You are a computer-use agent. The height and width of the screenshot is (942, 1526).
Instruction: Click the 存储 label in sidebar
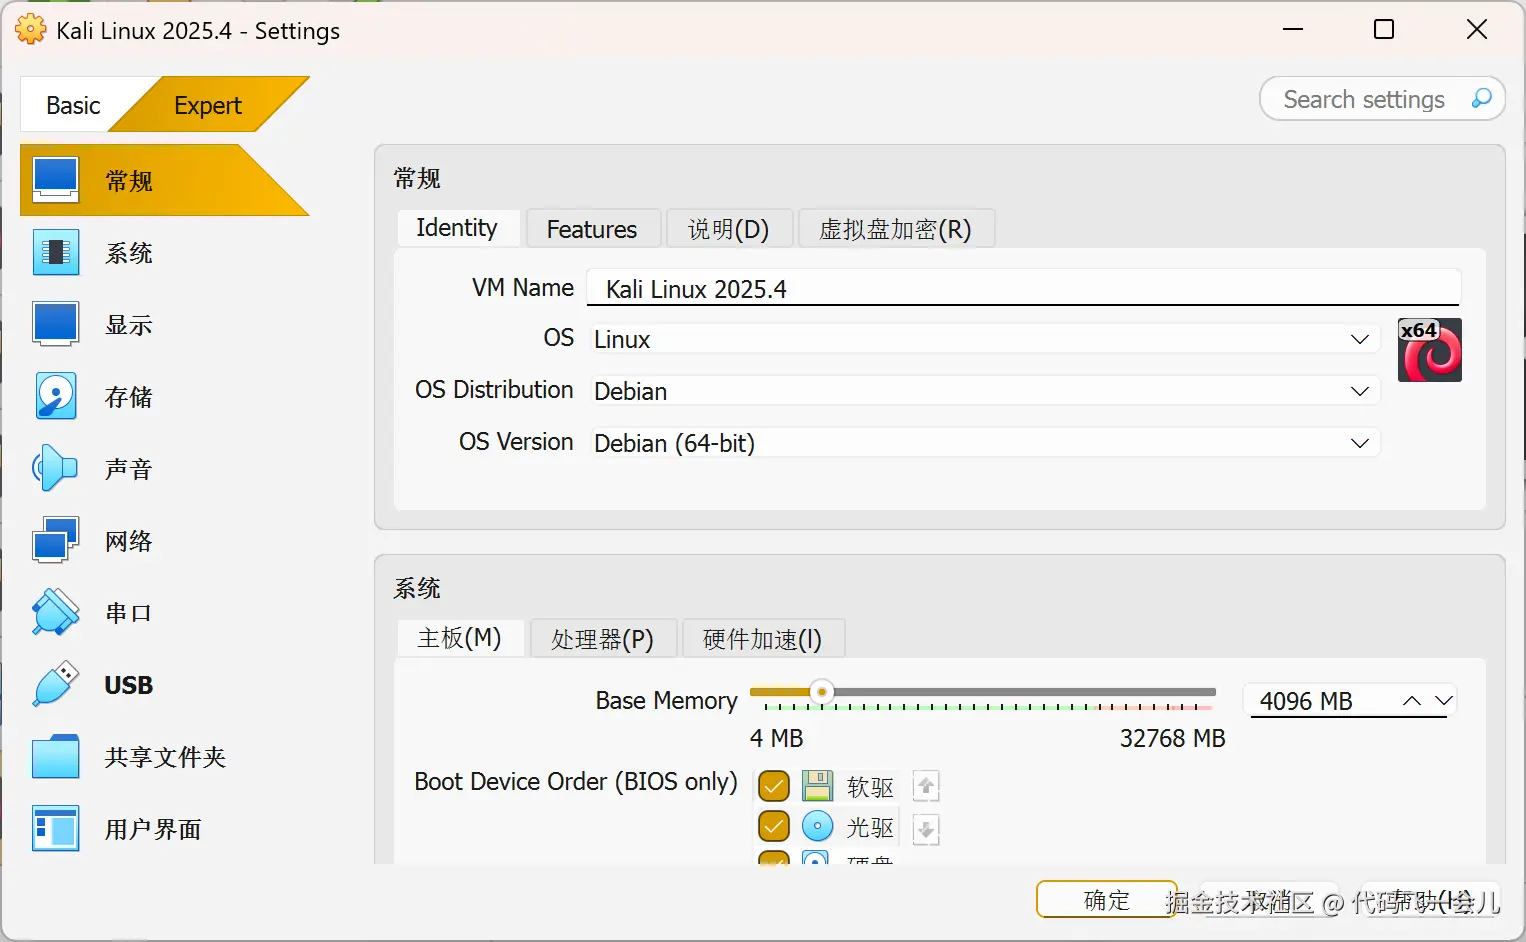(129, 397)
